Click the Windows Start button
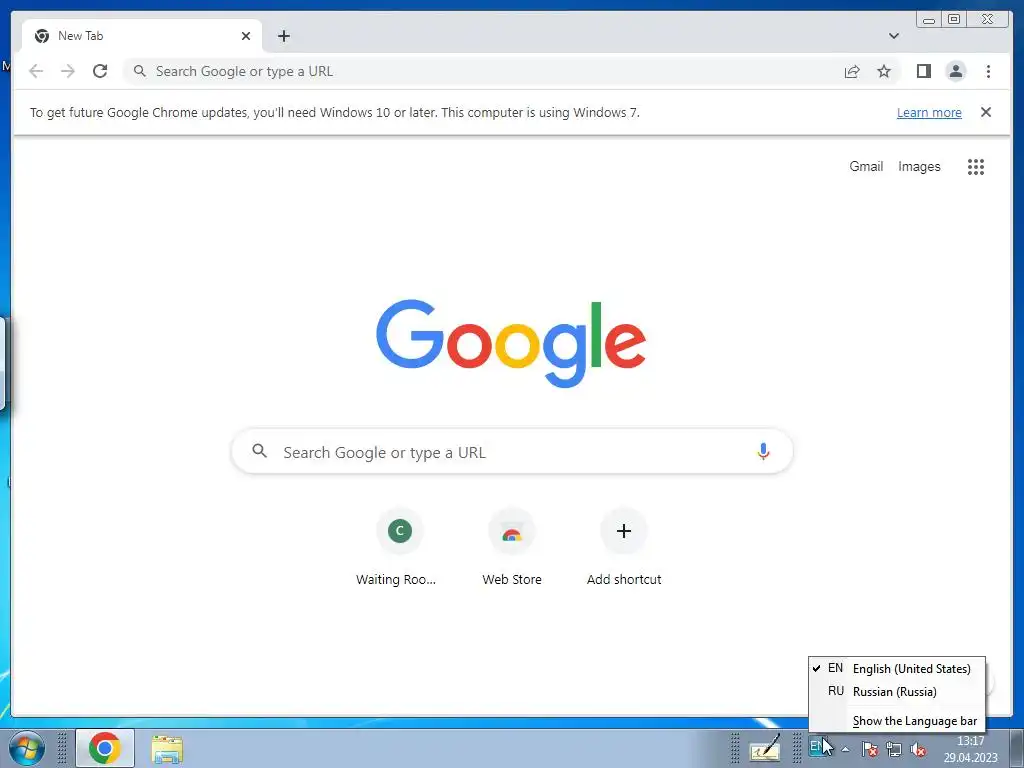Image resolution: width=1024 pixels, height=768 pixels. 27,748
